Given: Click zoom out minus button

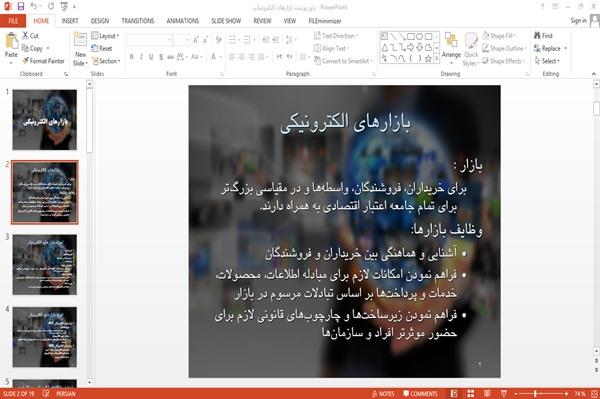Looking at the screenshot, I should point(516,394).
